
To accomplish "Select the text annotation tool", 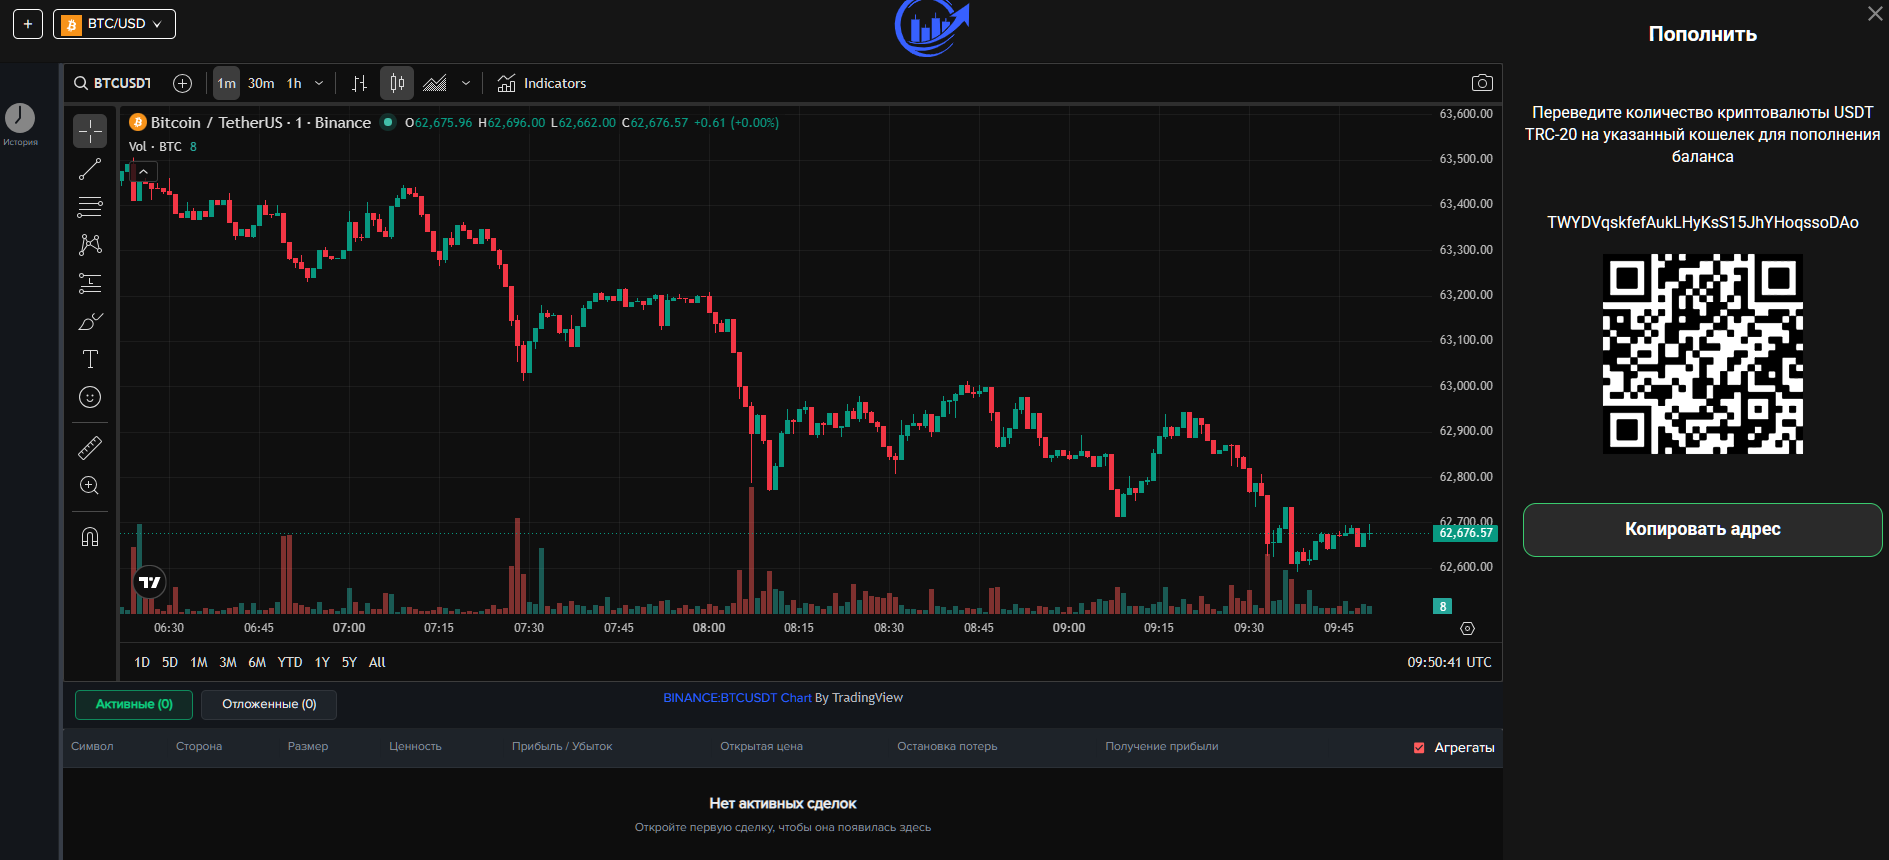I will pos(90,359).
